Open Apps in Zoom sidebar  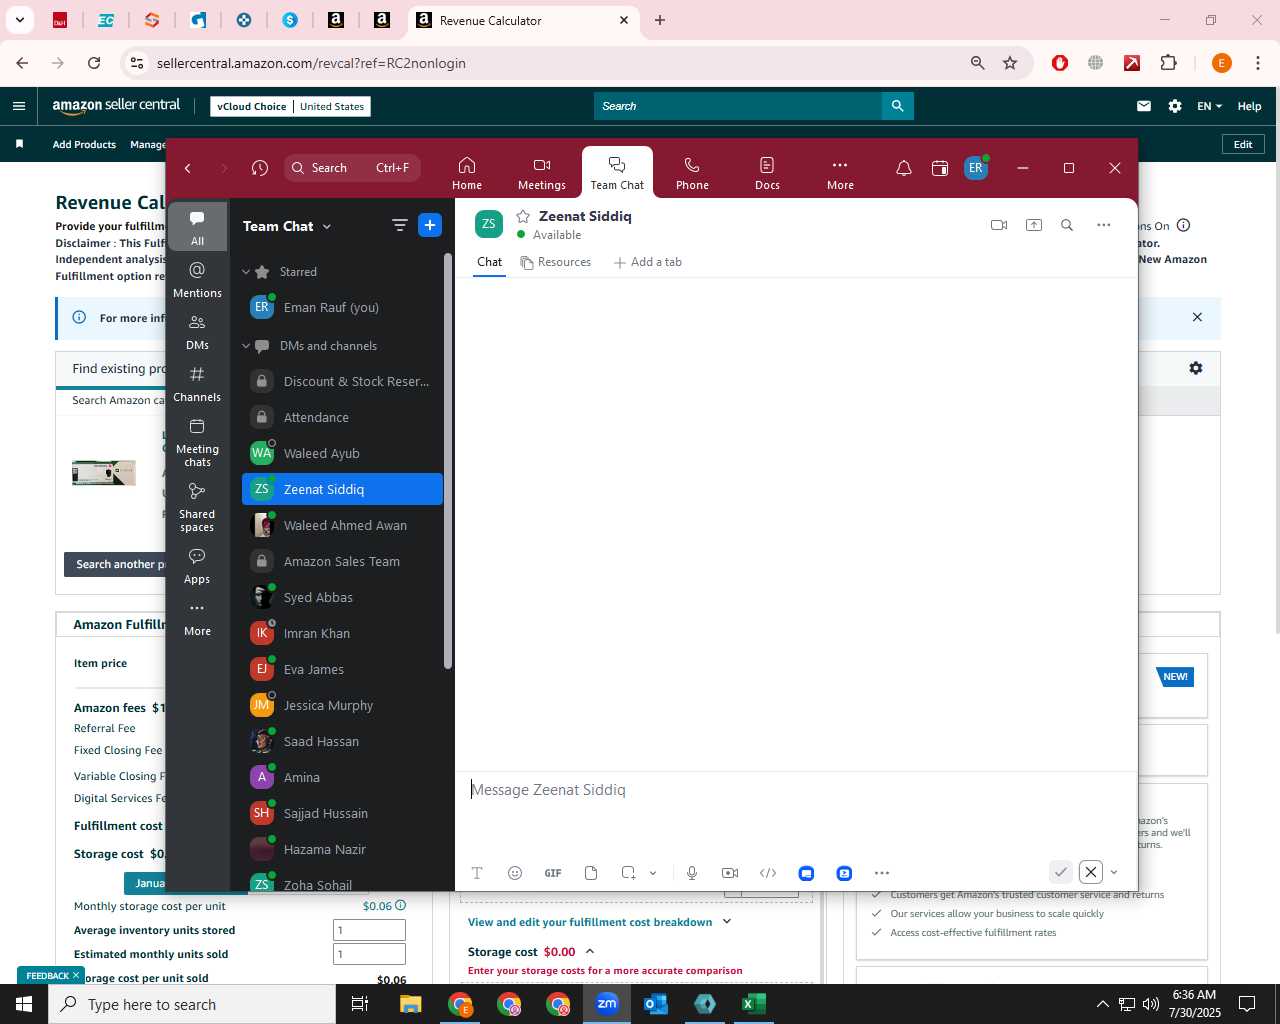click(197, 565)
